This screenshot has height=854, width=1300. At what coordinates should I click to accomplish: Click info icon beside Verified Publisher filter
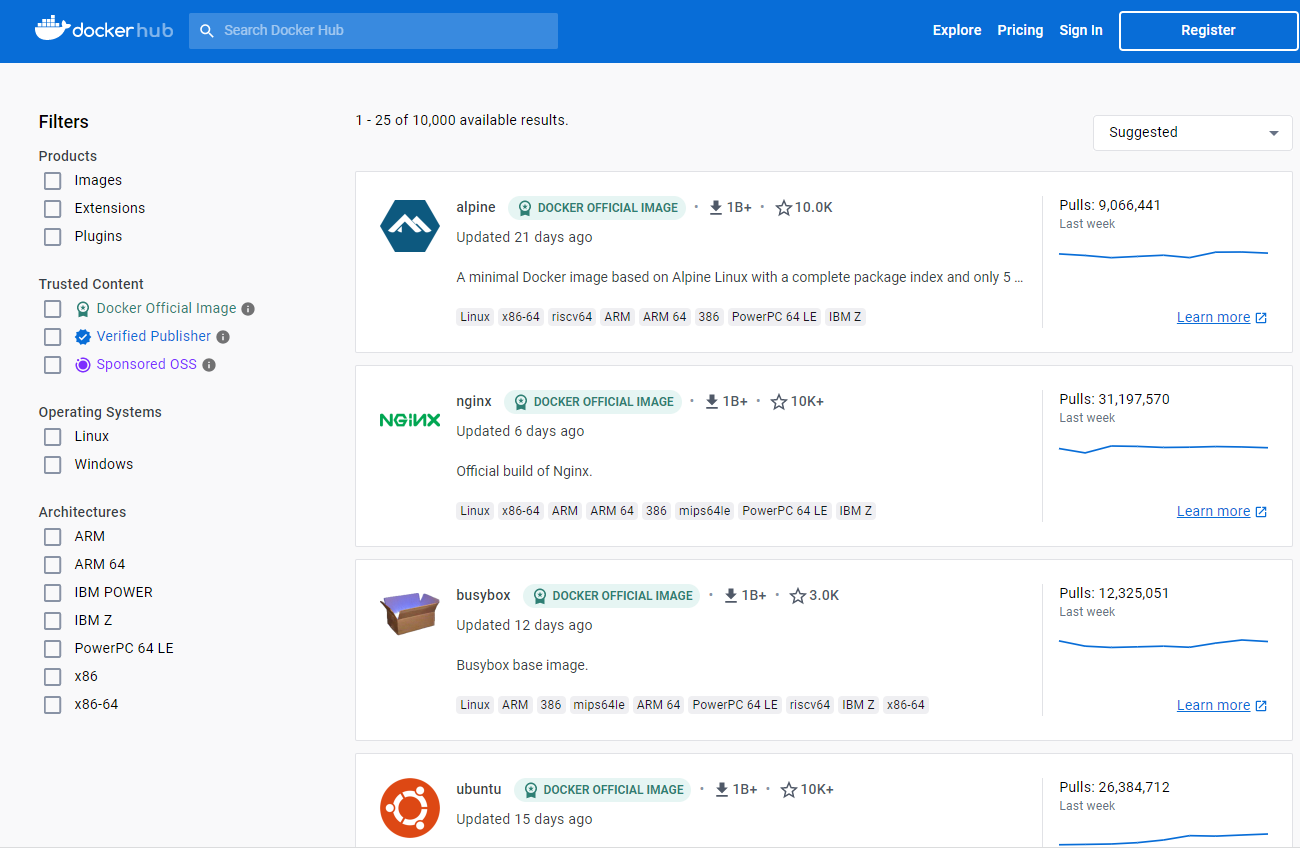[x=223, y=337]
